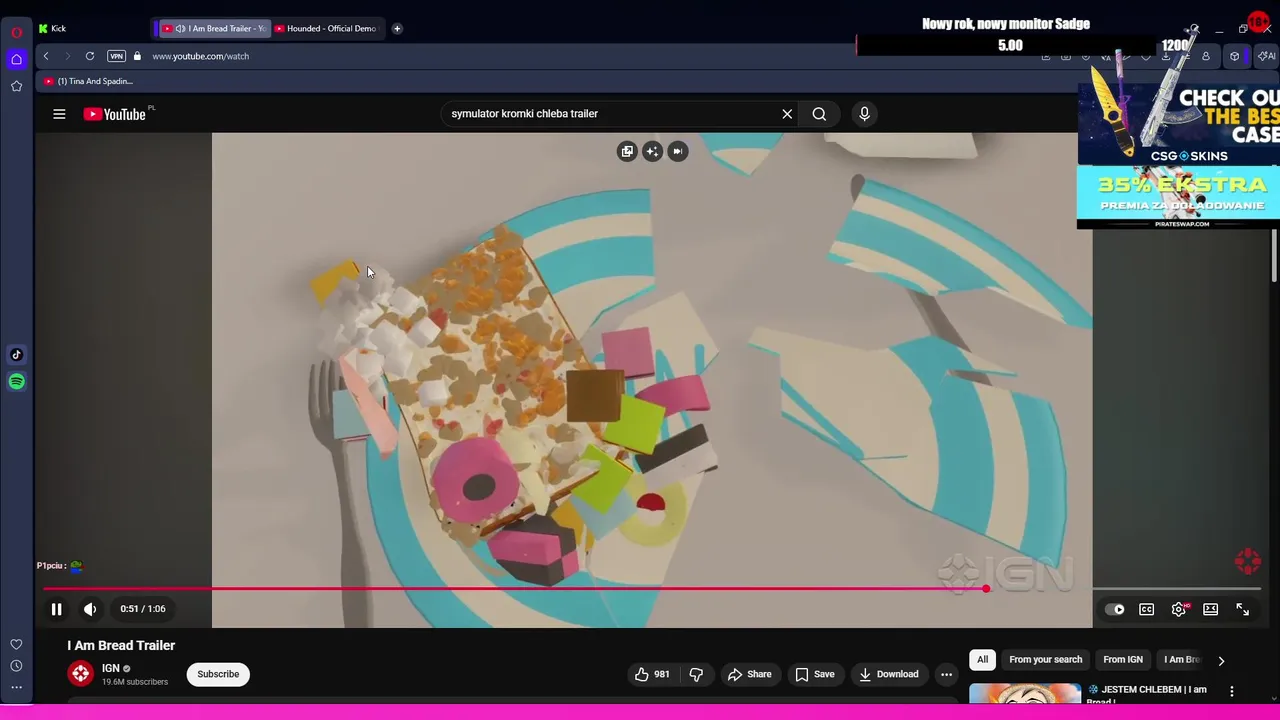Reload the page with refresh icon
This screenshot has height=720, width=1280.
click(x=90, y=57)
